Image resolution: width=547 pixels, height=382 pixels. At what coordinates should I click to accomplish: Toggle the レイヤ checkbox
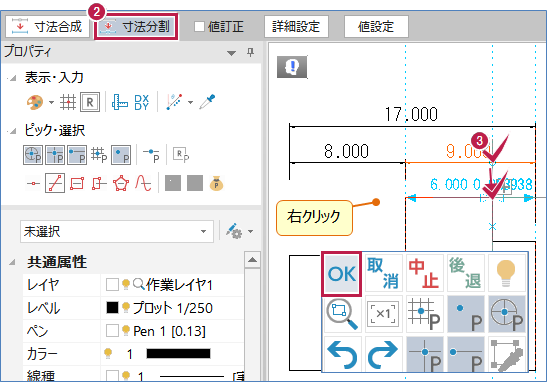pyautogui.click(x=112, y=285)
